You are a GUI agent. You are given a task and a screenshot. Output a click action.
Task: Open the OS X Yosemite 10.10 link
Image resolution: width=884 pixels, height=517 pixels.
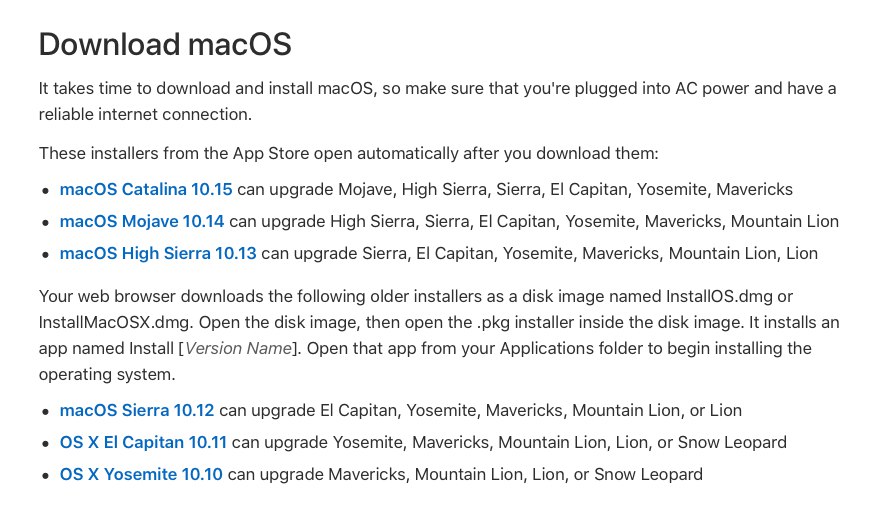[x=141, y=475]
